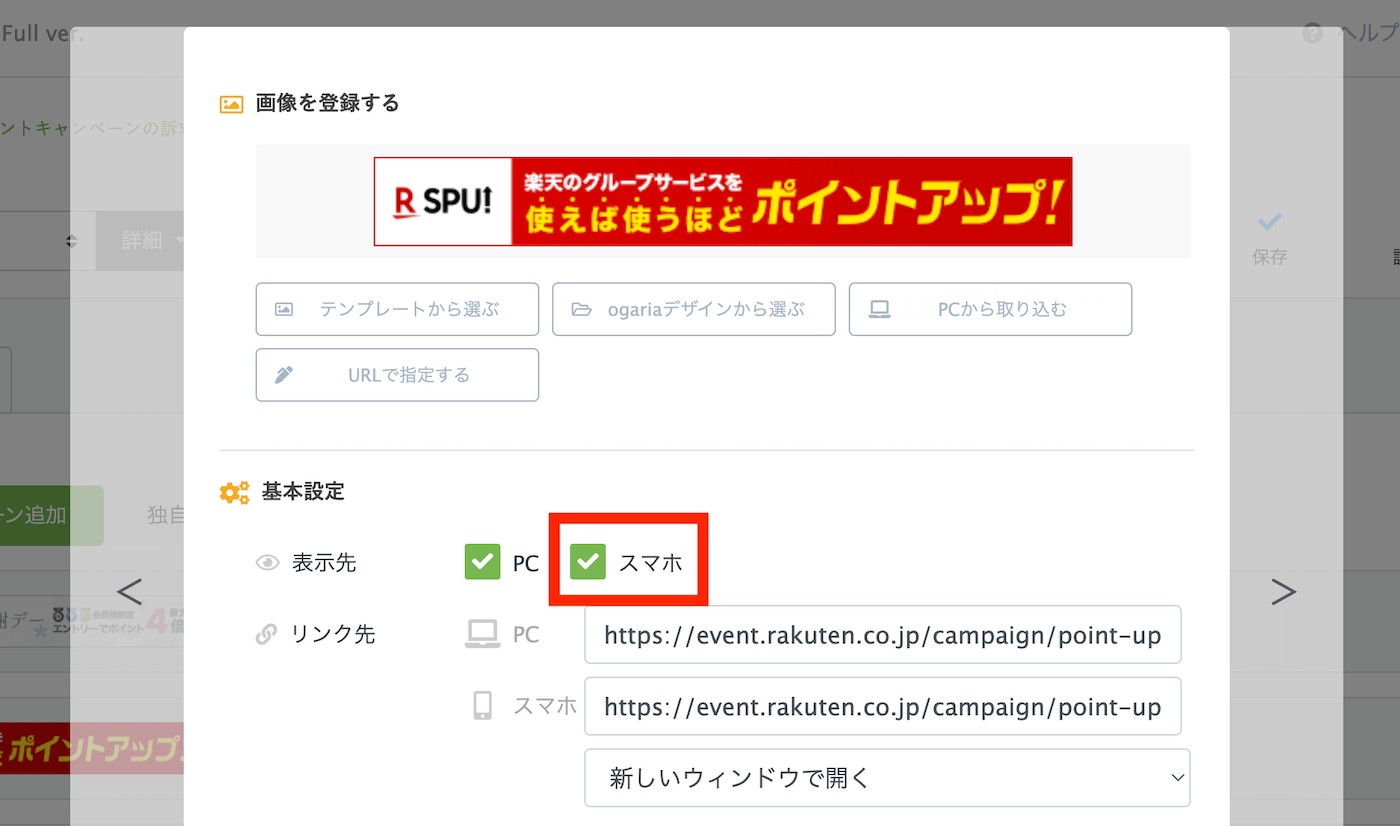Click the eye icon beside 表示先

point(267,563)
